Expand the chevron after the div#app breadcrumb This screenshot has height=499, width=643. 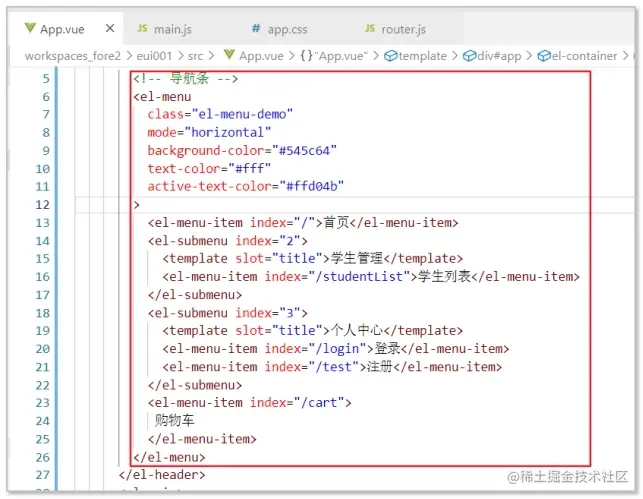[529, 56]
